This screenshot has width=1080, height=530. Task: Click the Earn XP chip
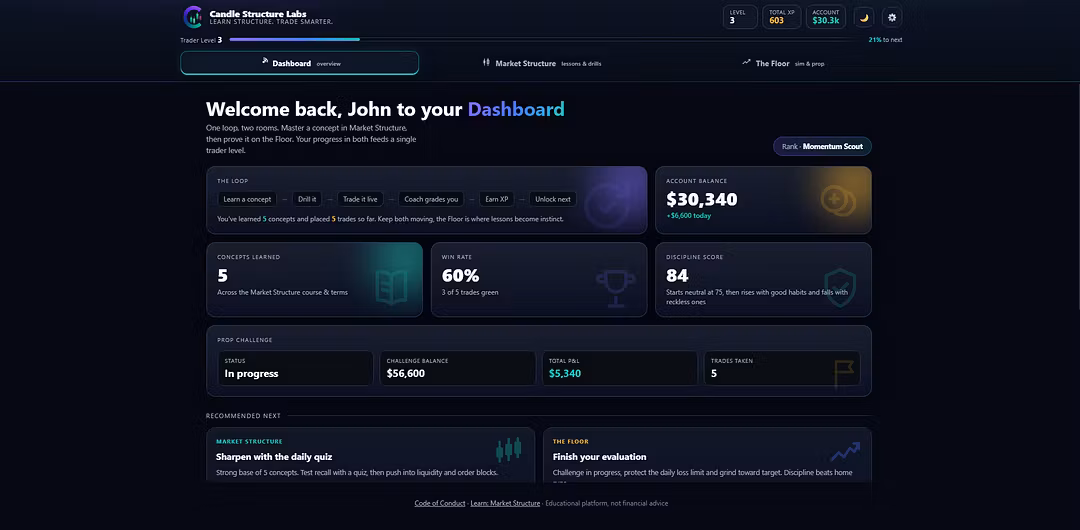click(497, 199)
